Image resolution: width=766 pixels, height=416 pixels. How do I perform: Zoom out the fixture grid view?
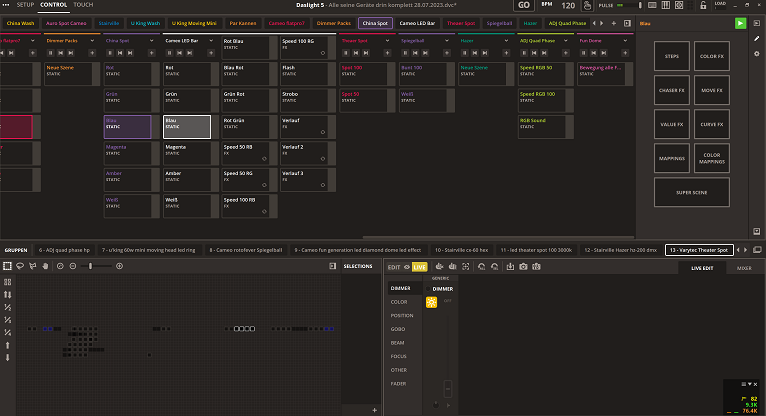coord(73,266)
